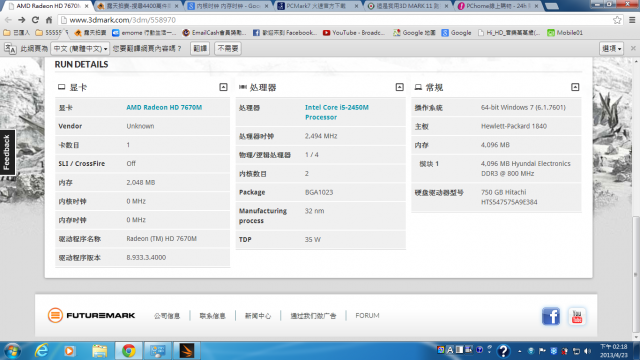Click the '8.933.3.4000' driver version
Image resolution: width=640 pixels, height=360 pixels.
pos(146,258)
